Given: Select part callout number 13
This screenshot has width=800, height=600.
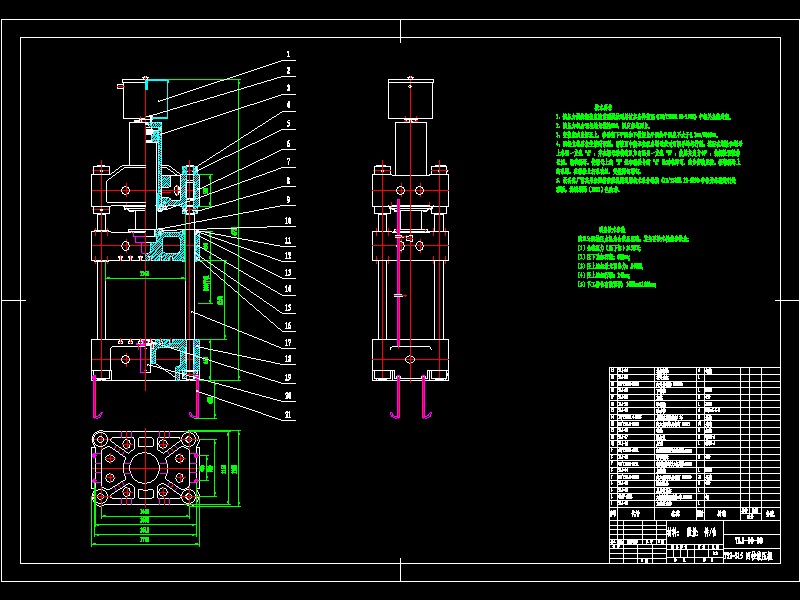Looking at the screenshot, I should click(x=288, y=273).
